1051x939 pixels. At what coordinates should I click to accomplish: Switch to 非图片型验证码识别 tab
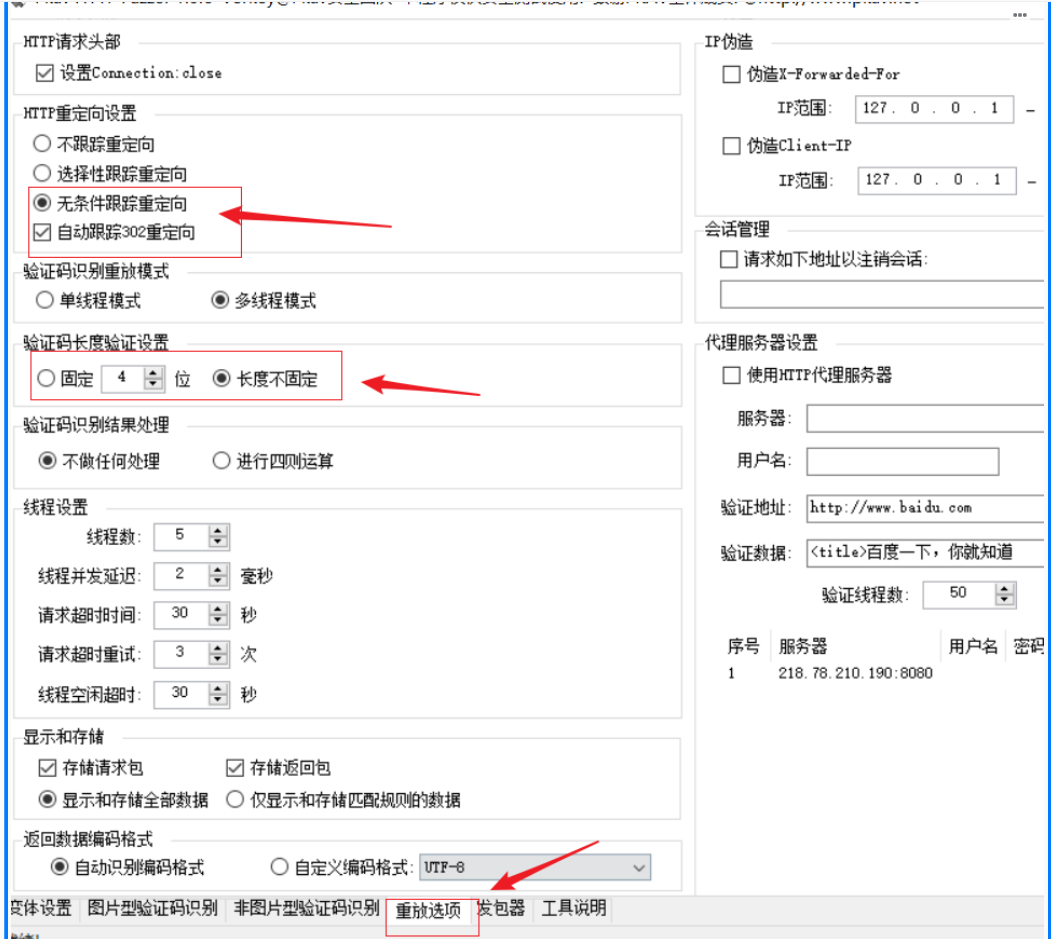(306, 908)
